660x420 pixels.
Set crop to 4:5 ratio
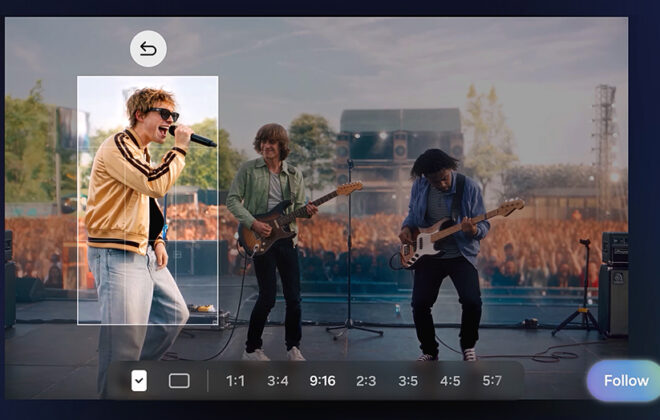point(450,381)
